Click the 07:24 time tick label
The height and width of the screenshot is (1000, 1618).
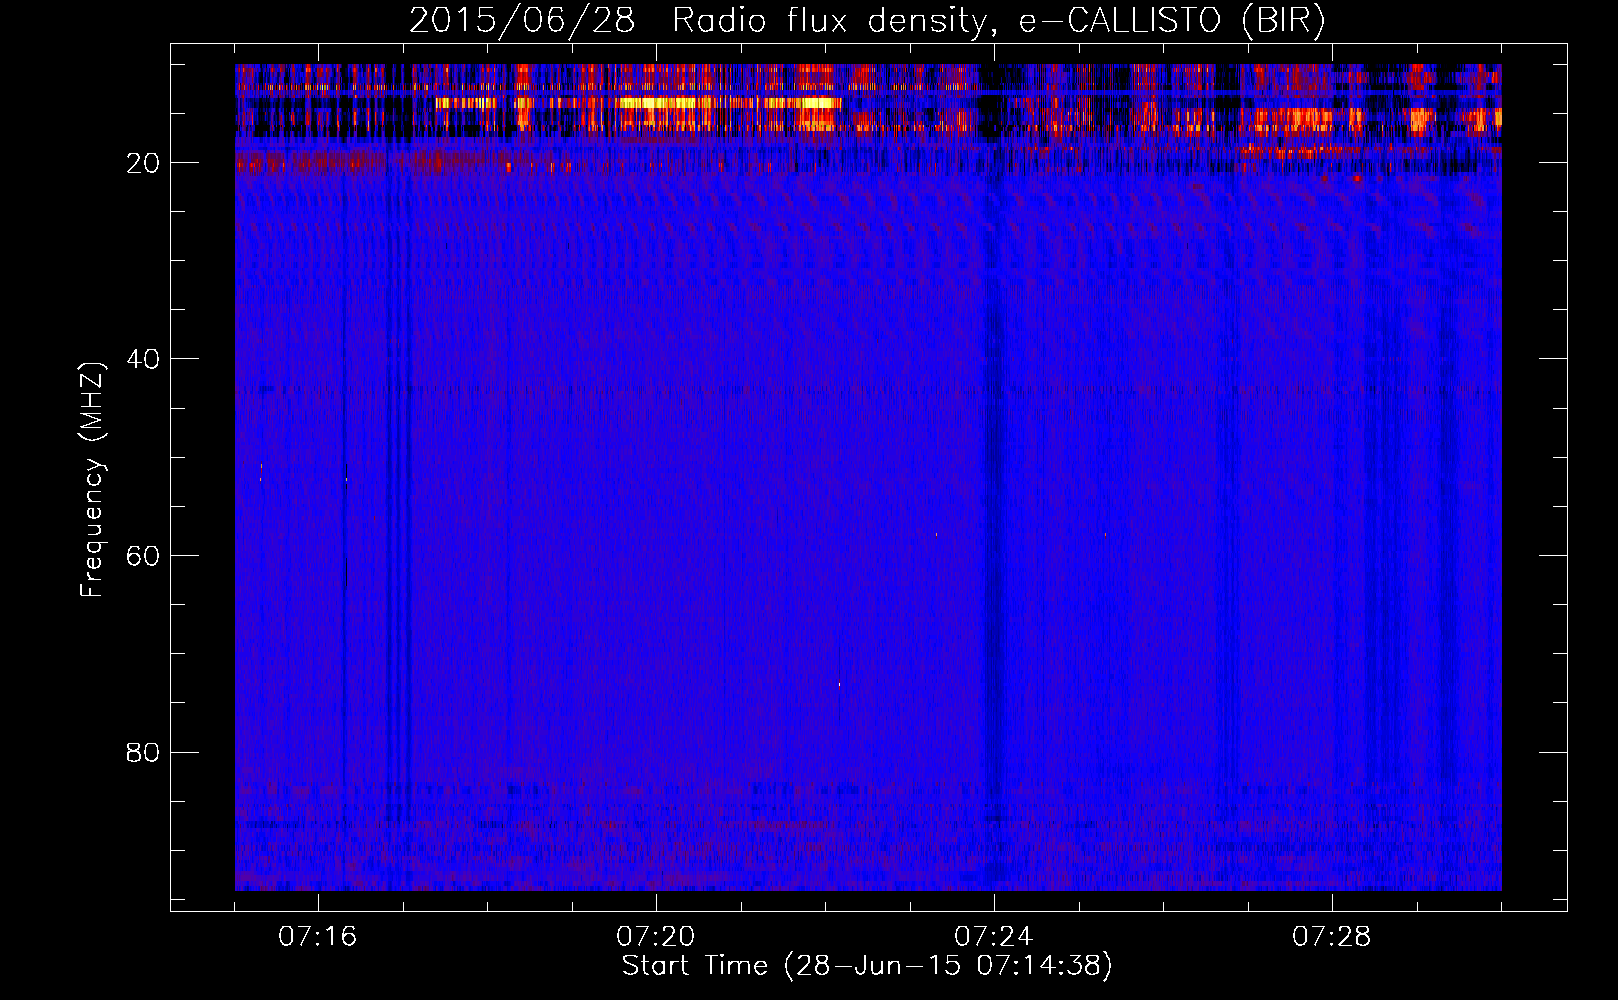(x=994, y=937)
